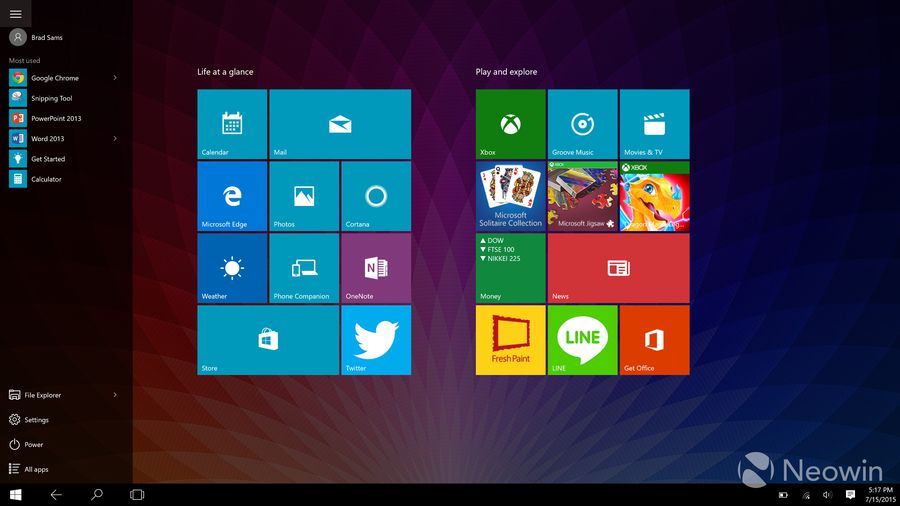The width and height of the screenshot is (900, 506).
Task: Open the Phone Companion tile
Action: (x=304, y=268)
